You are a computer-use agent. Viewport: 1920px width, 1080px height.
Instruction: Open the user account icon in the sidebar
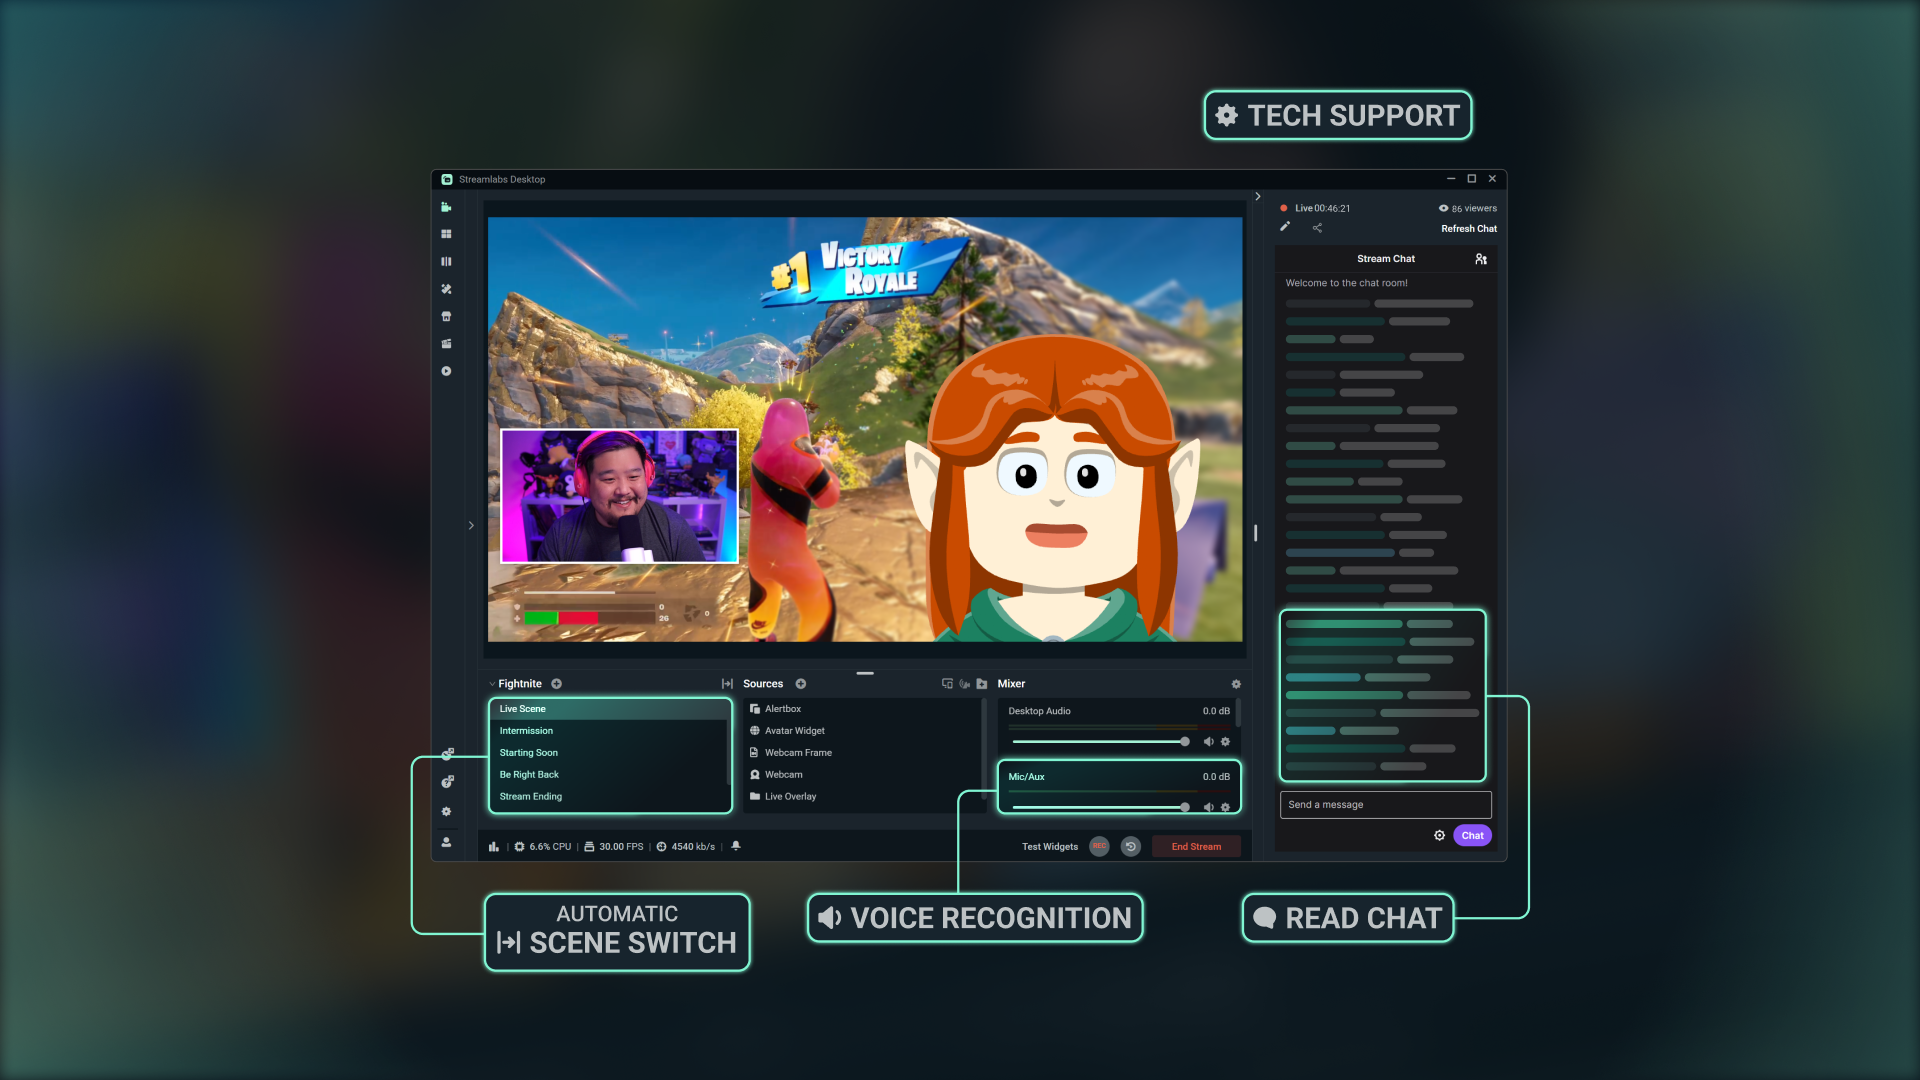(x=446, y=842)
